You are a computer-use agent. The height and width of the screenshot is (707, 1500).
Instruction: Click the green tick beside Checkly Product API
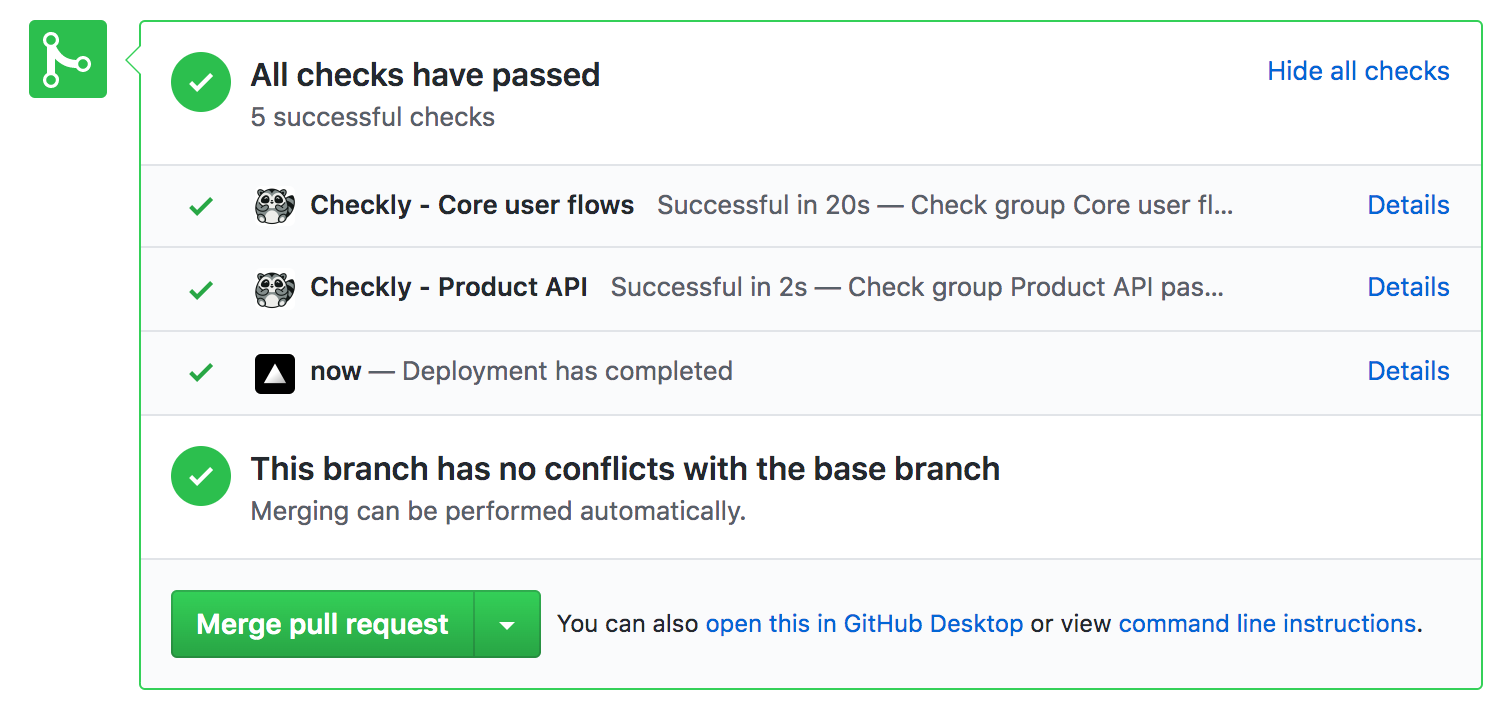point(201,290)
